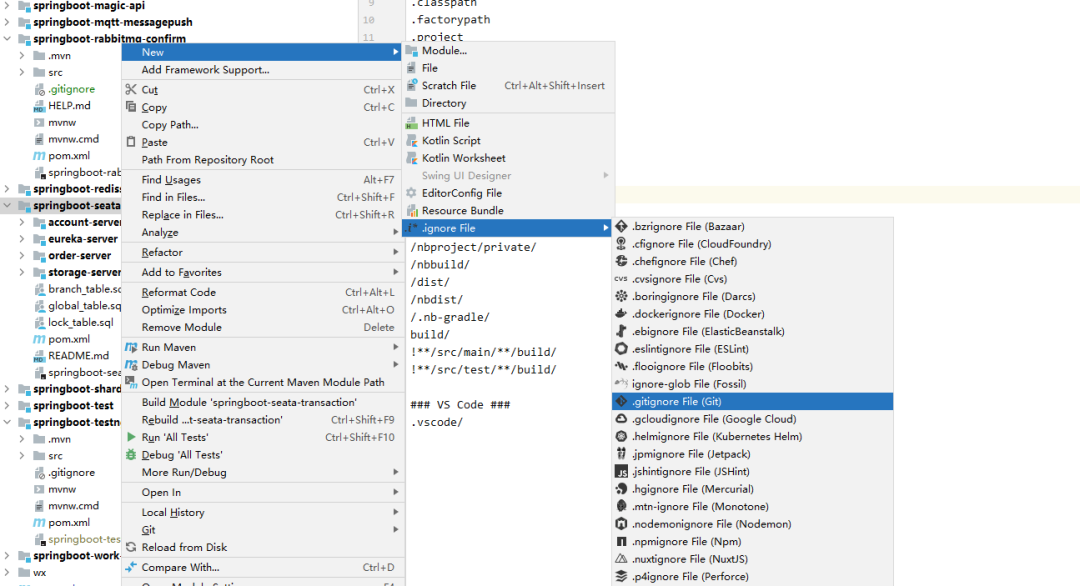Select mvnw.cmd under springboot-rabbitmq-confirm
Viewport: 1080px width, 586px height.
coord(73,139)
